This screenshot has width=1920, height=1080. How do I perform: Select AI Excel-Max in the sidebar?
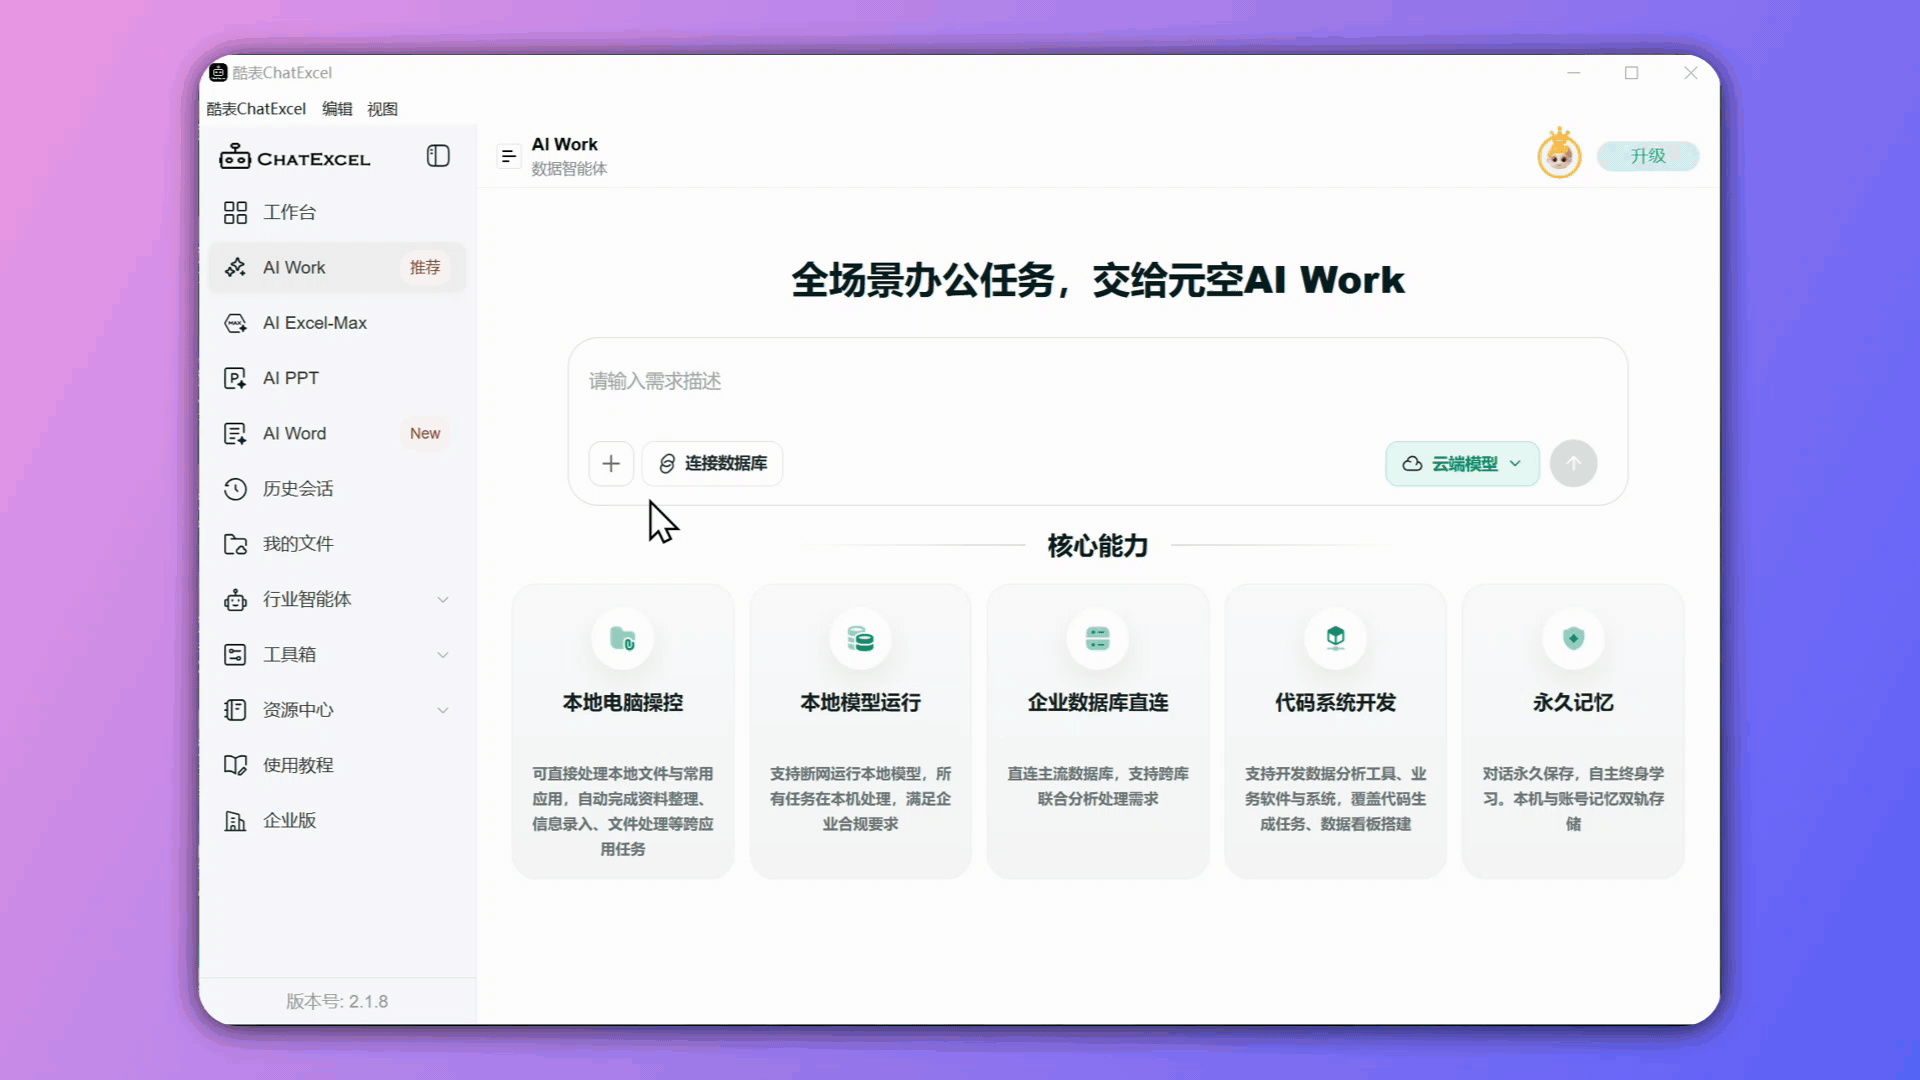point(337,323)
